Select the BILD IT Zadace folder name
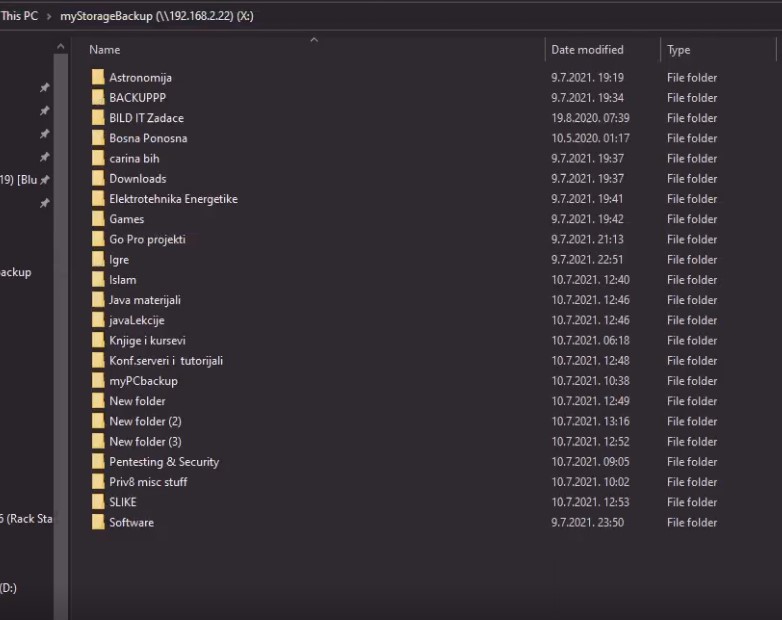This screenshot has height=620, width=782. click(146, 118)
